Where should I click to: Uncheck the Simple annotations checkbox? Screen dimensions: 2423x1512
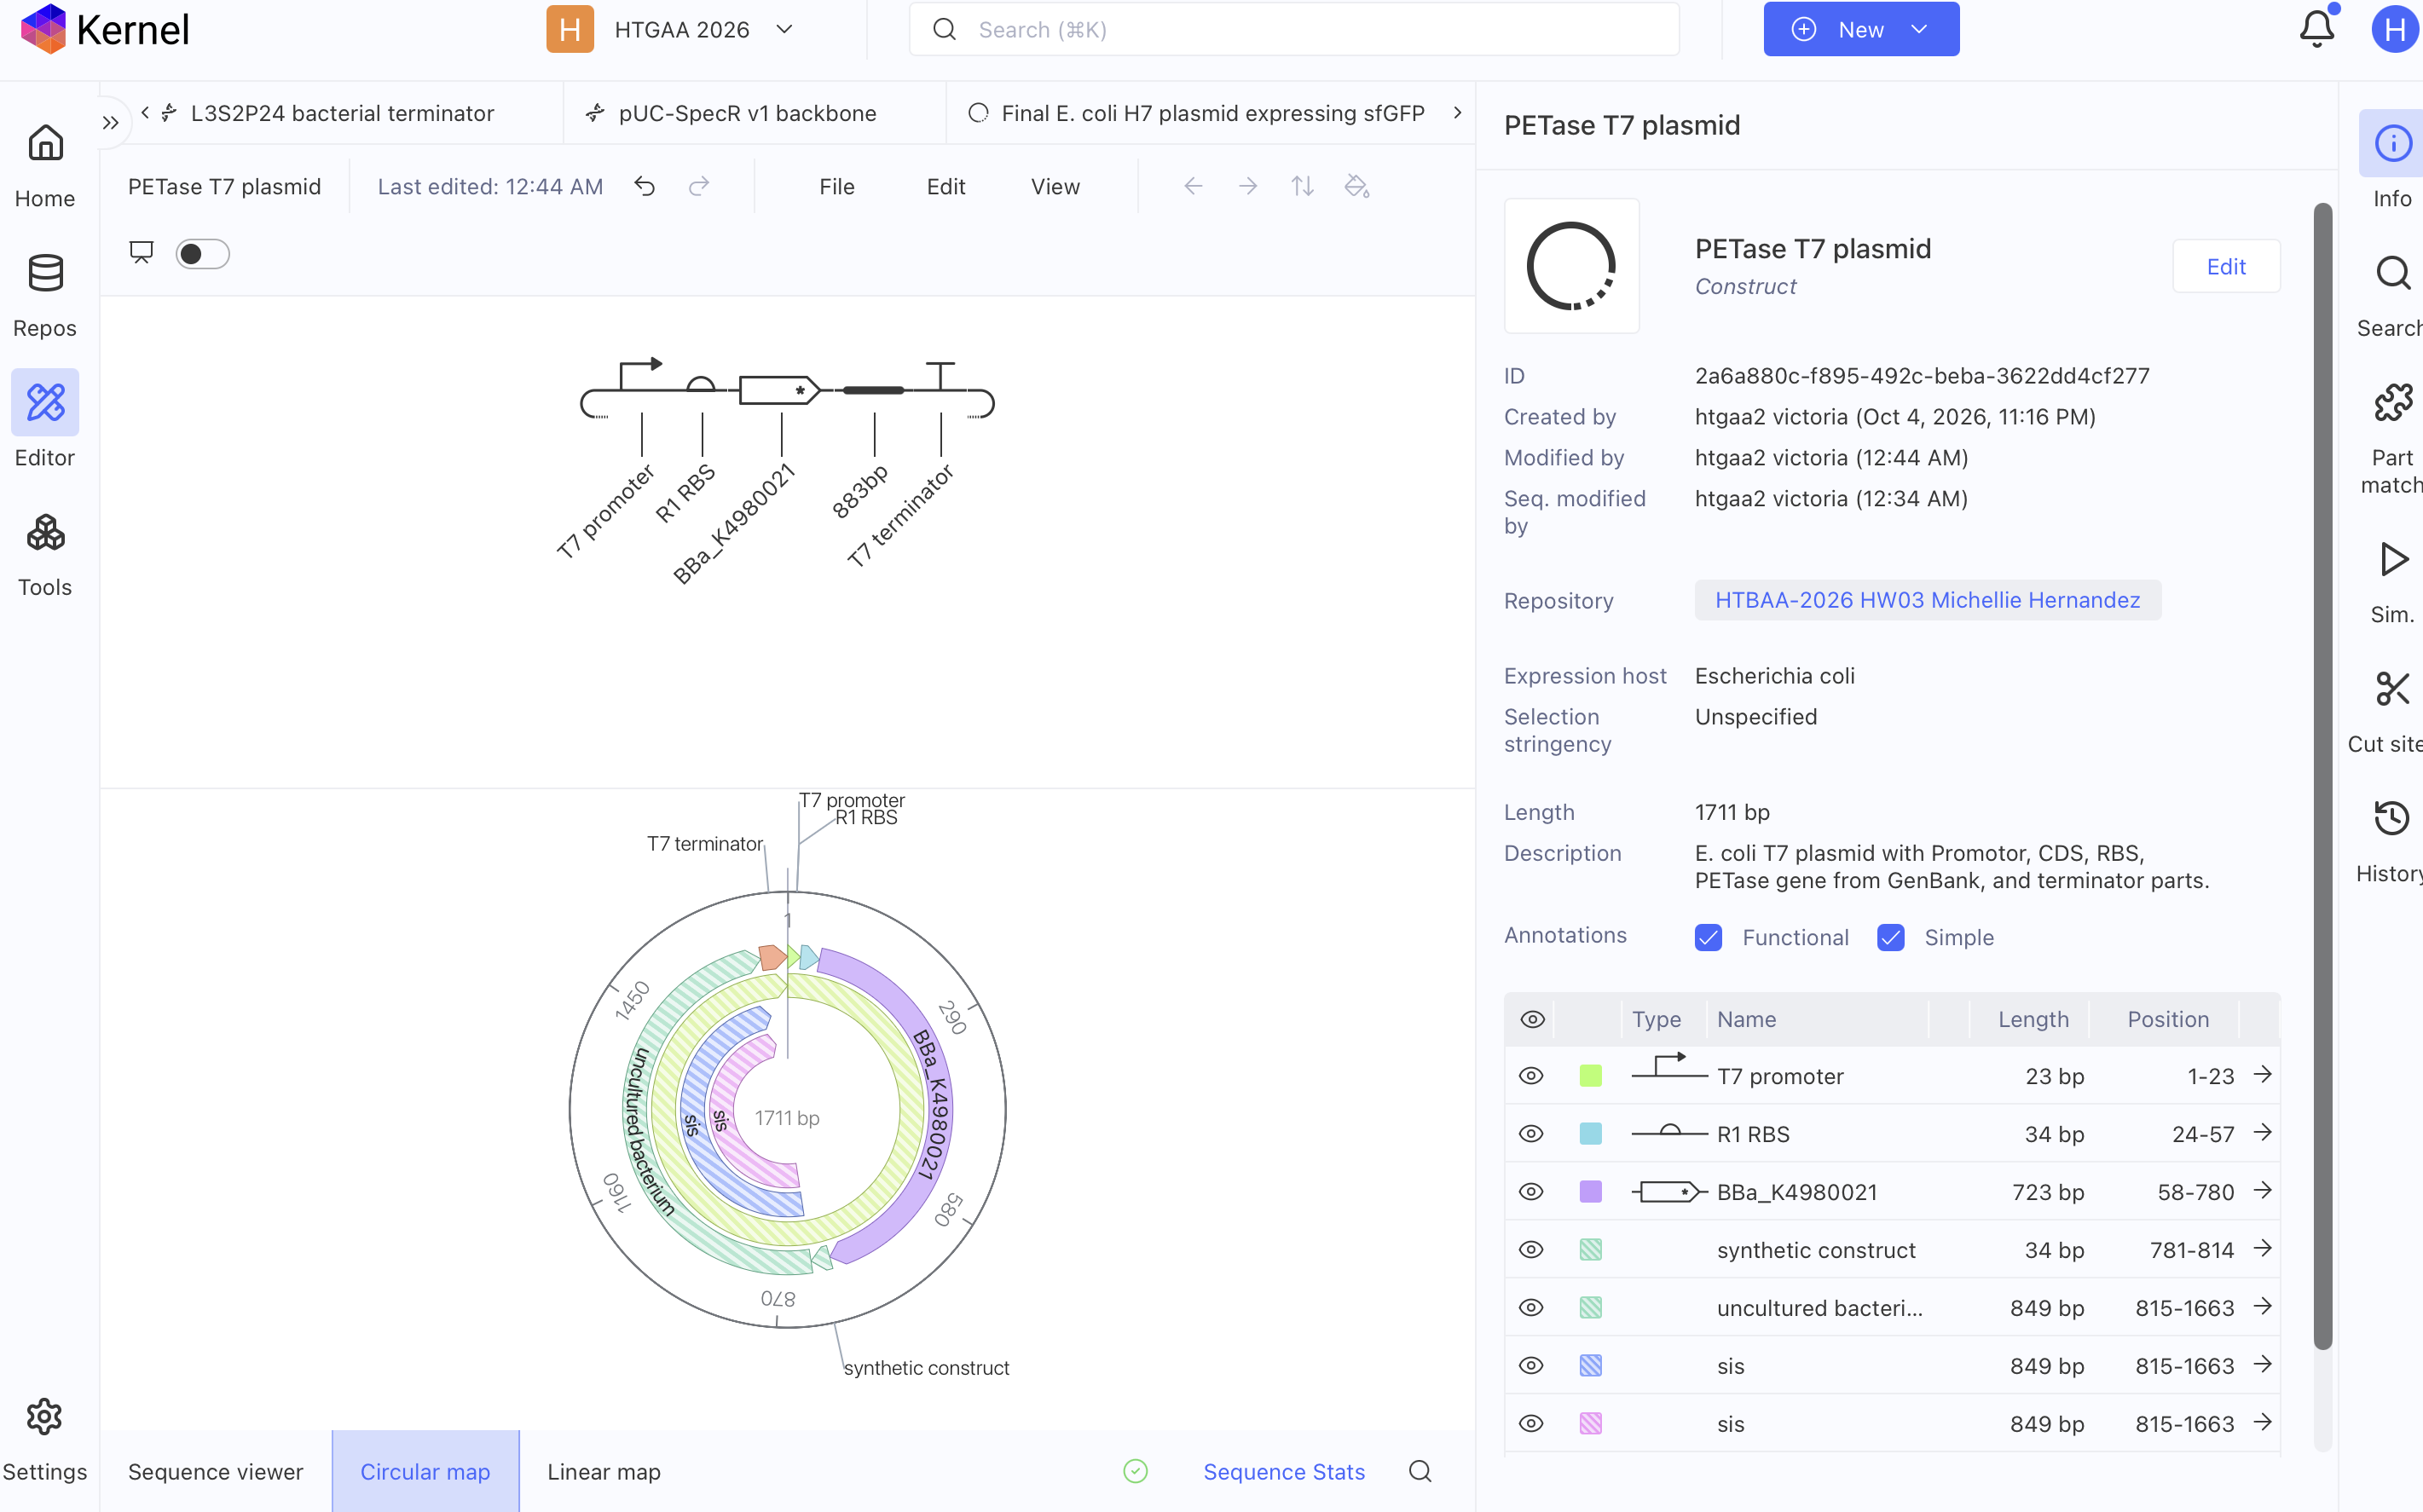pos(1891,937)
